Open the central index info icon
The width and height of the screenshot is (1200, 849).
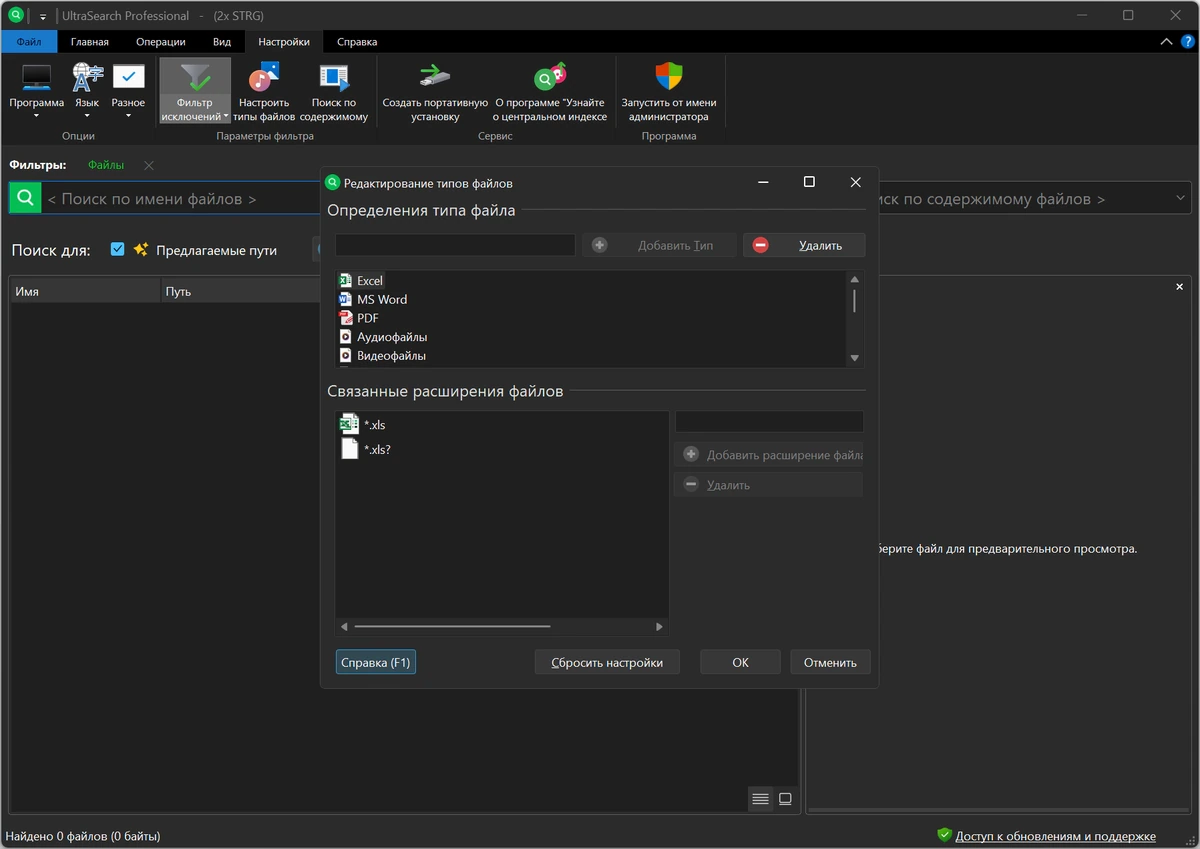(x=550, y=77)
